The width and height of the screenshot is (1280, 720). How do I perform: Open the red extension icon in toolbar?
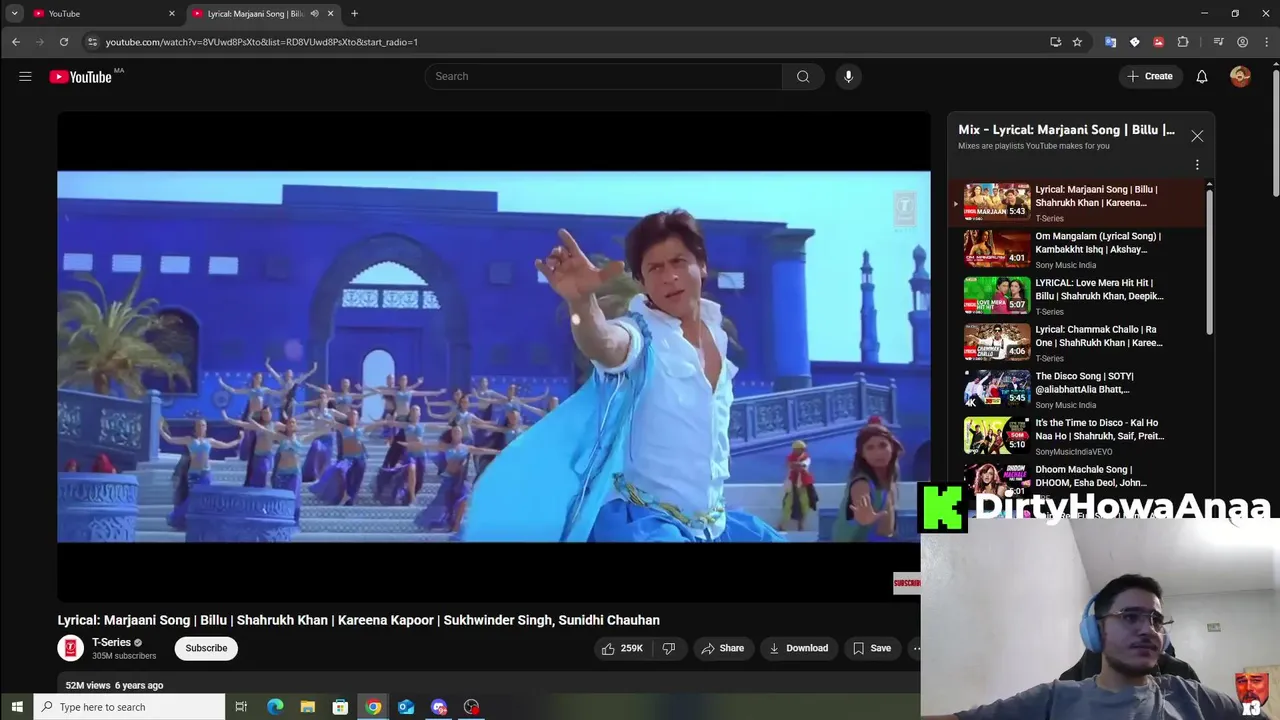point(1158,42)
